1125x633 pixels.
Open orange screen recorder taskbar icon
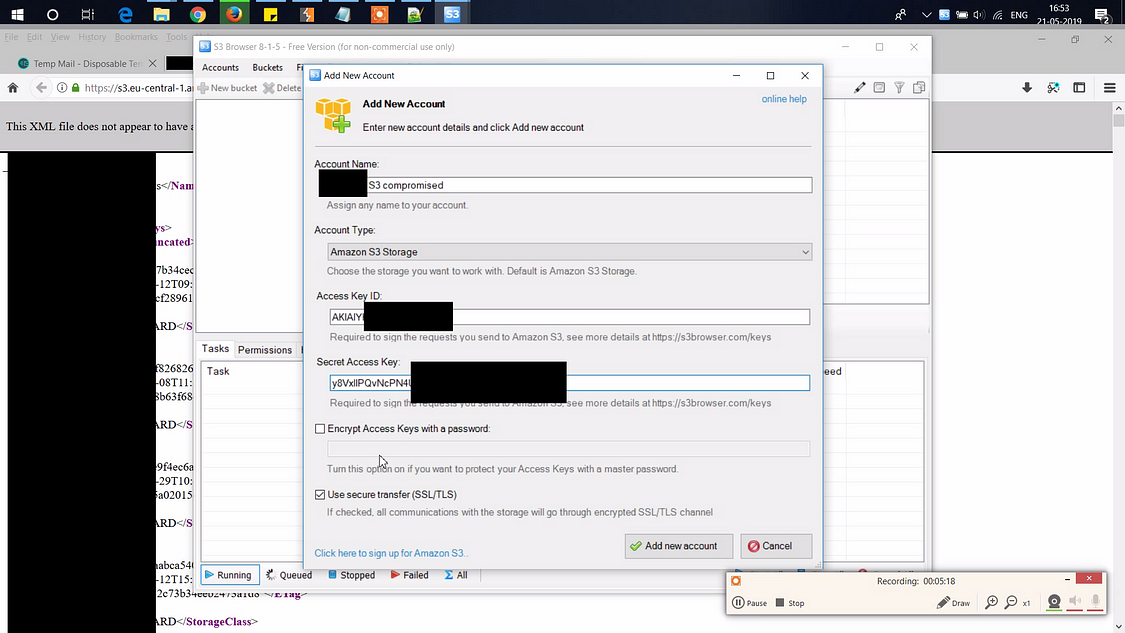380,14
